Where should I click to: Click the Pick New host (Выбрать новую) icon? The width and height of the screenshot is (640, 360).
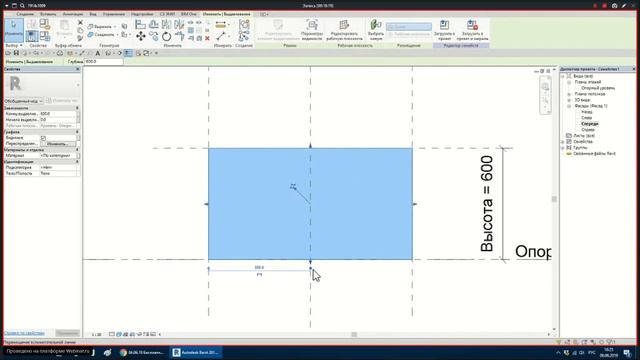point(376,25)
